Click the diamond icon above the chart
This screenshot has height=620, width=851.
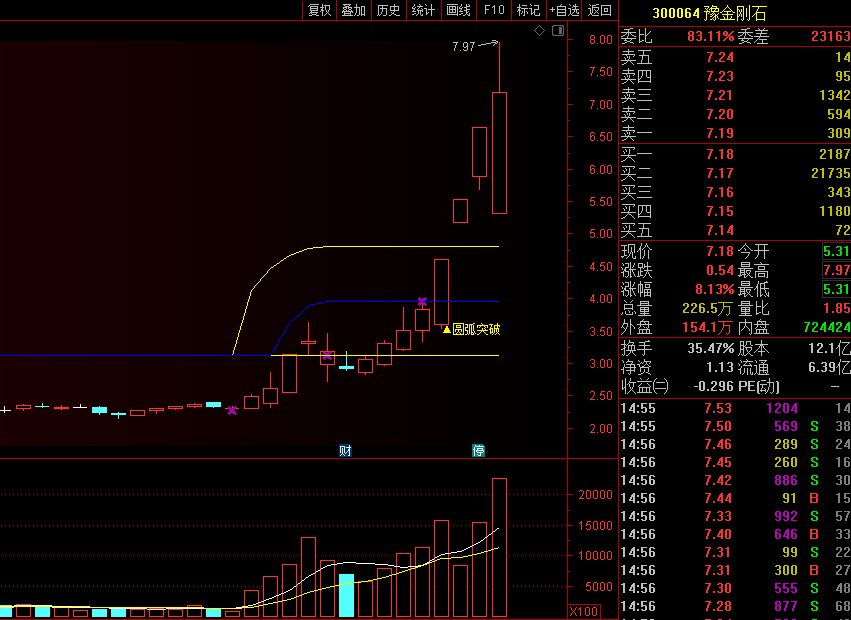[539, 31]
